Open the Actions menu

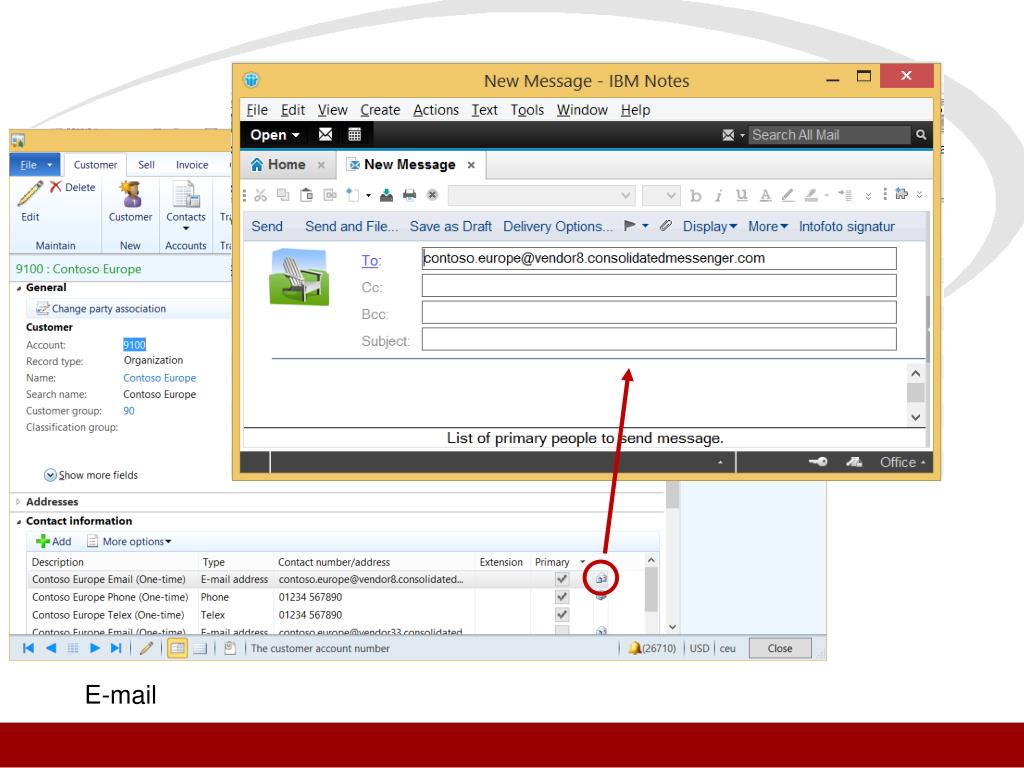436,110
